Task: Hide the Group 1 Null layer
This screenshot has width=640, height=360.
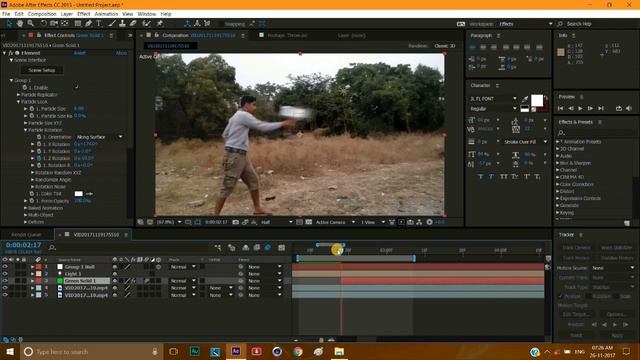Action: (x=5, y=267)
